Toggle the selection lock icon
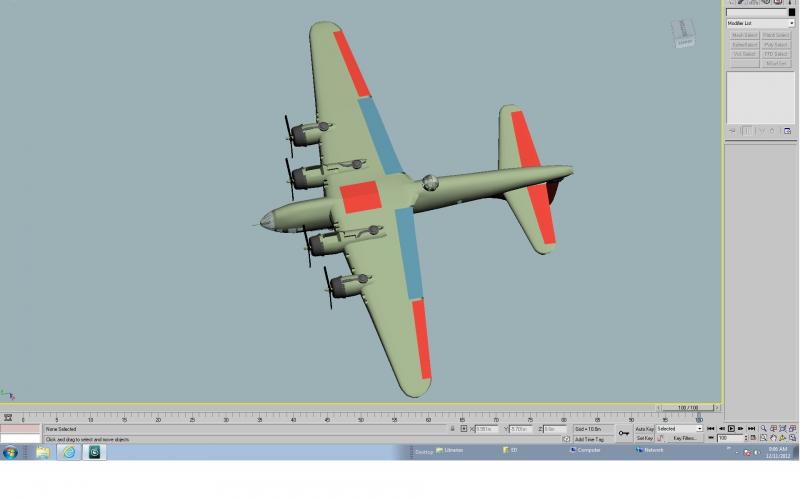The width and height of the screenshot is (800, 500). (x=453, y=429)
